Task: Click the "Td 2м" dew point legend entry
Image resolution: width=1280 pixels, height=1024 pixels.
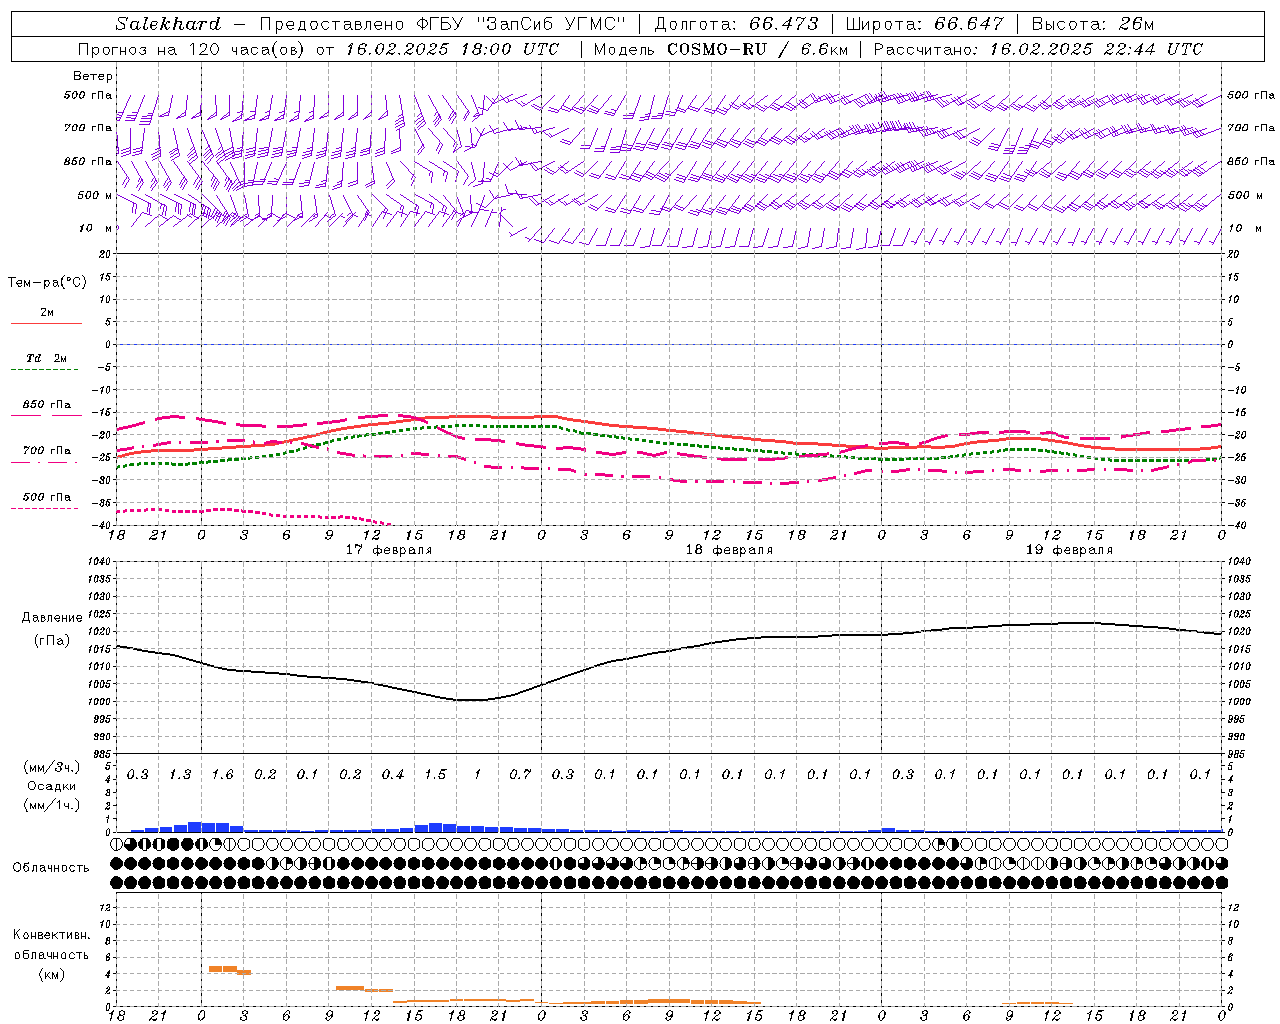Action: [46, 358]
